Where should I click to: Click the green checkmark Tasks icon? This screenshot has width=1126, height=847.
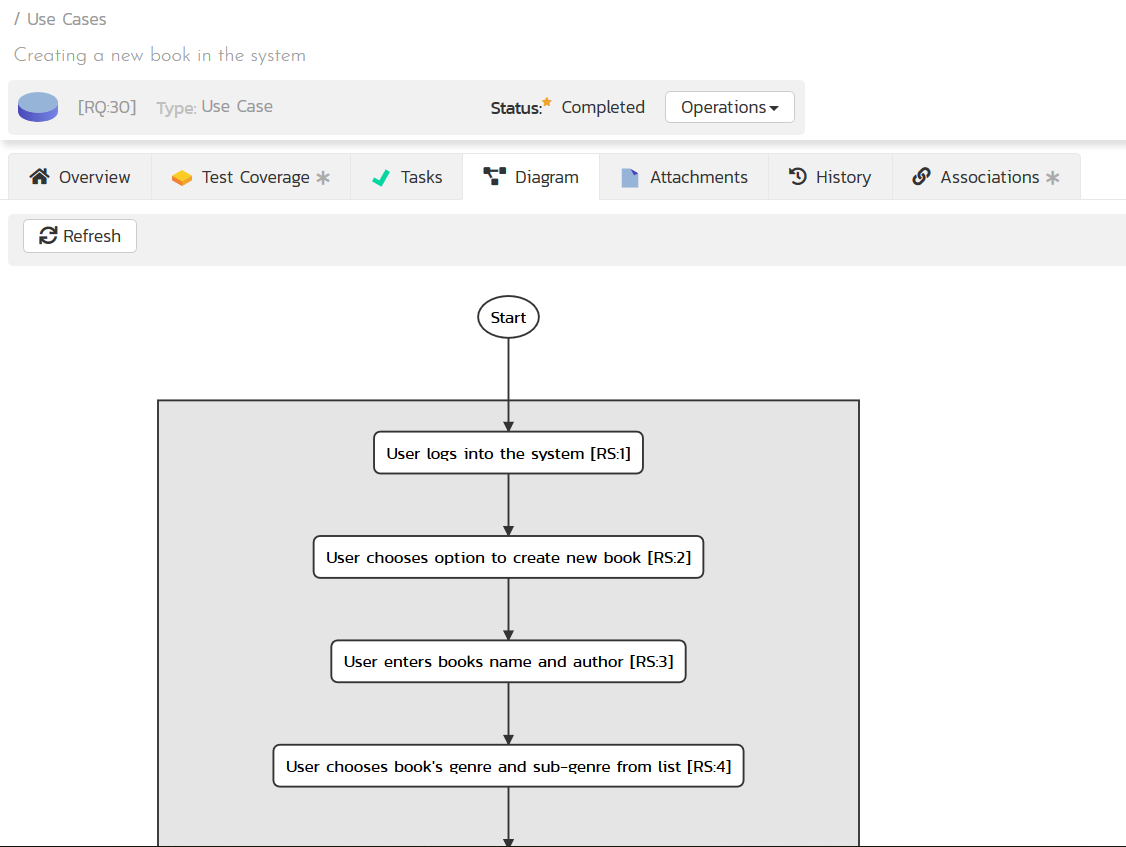(x=380, y=177)
